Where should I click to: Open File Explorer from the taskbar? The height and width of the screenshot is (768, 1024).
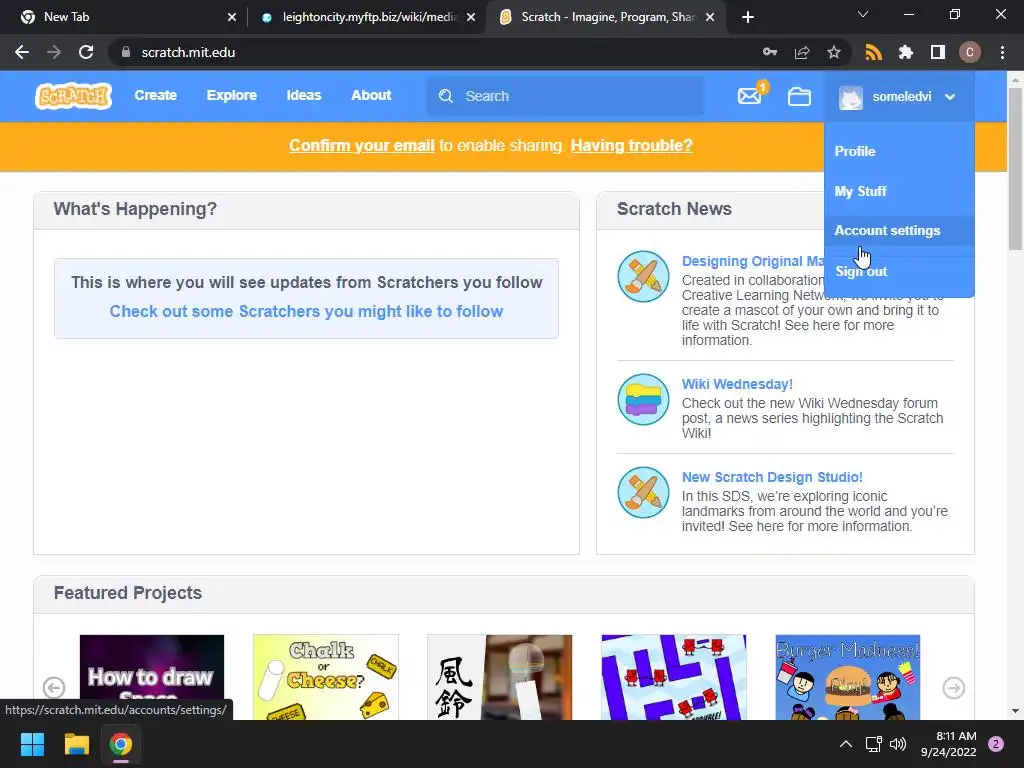76,744
